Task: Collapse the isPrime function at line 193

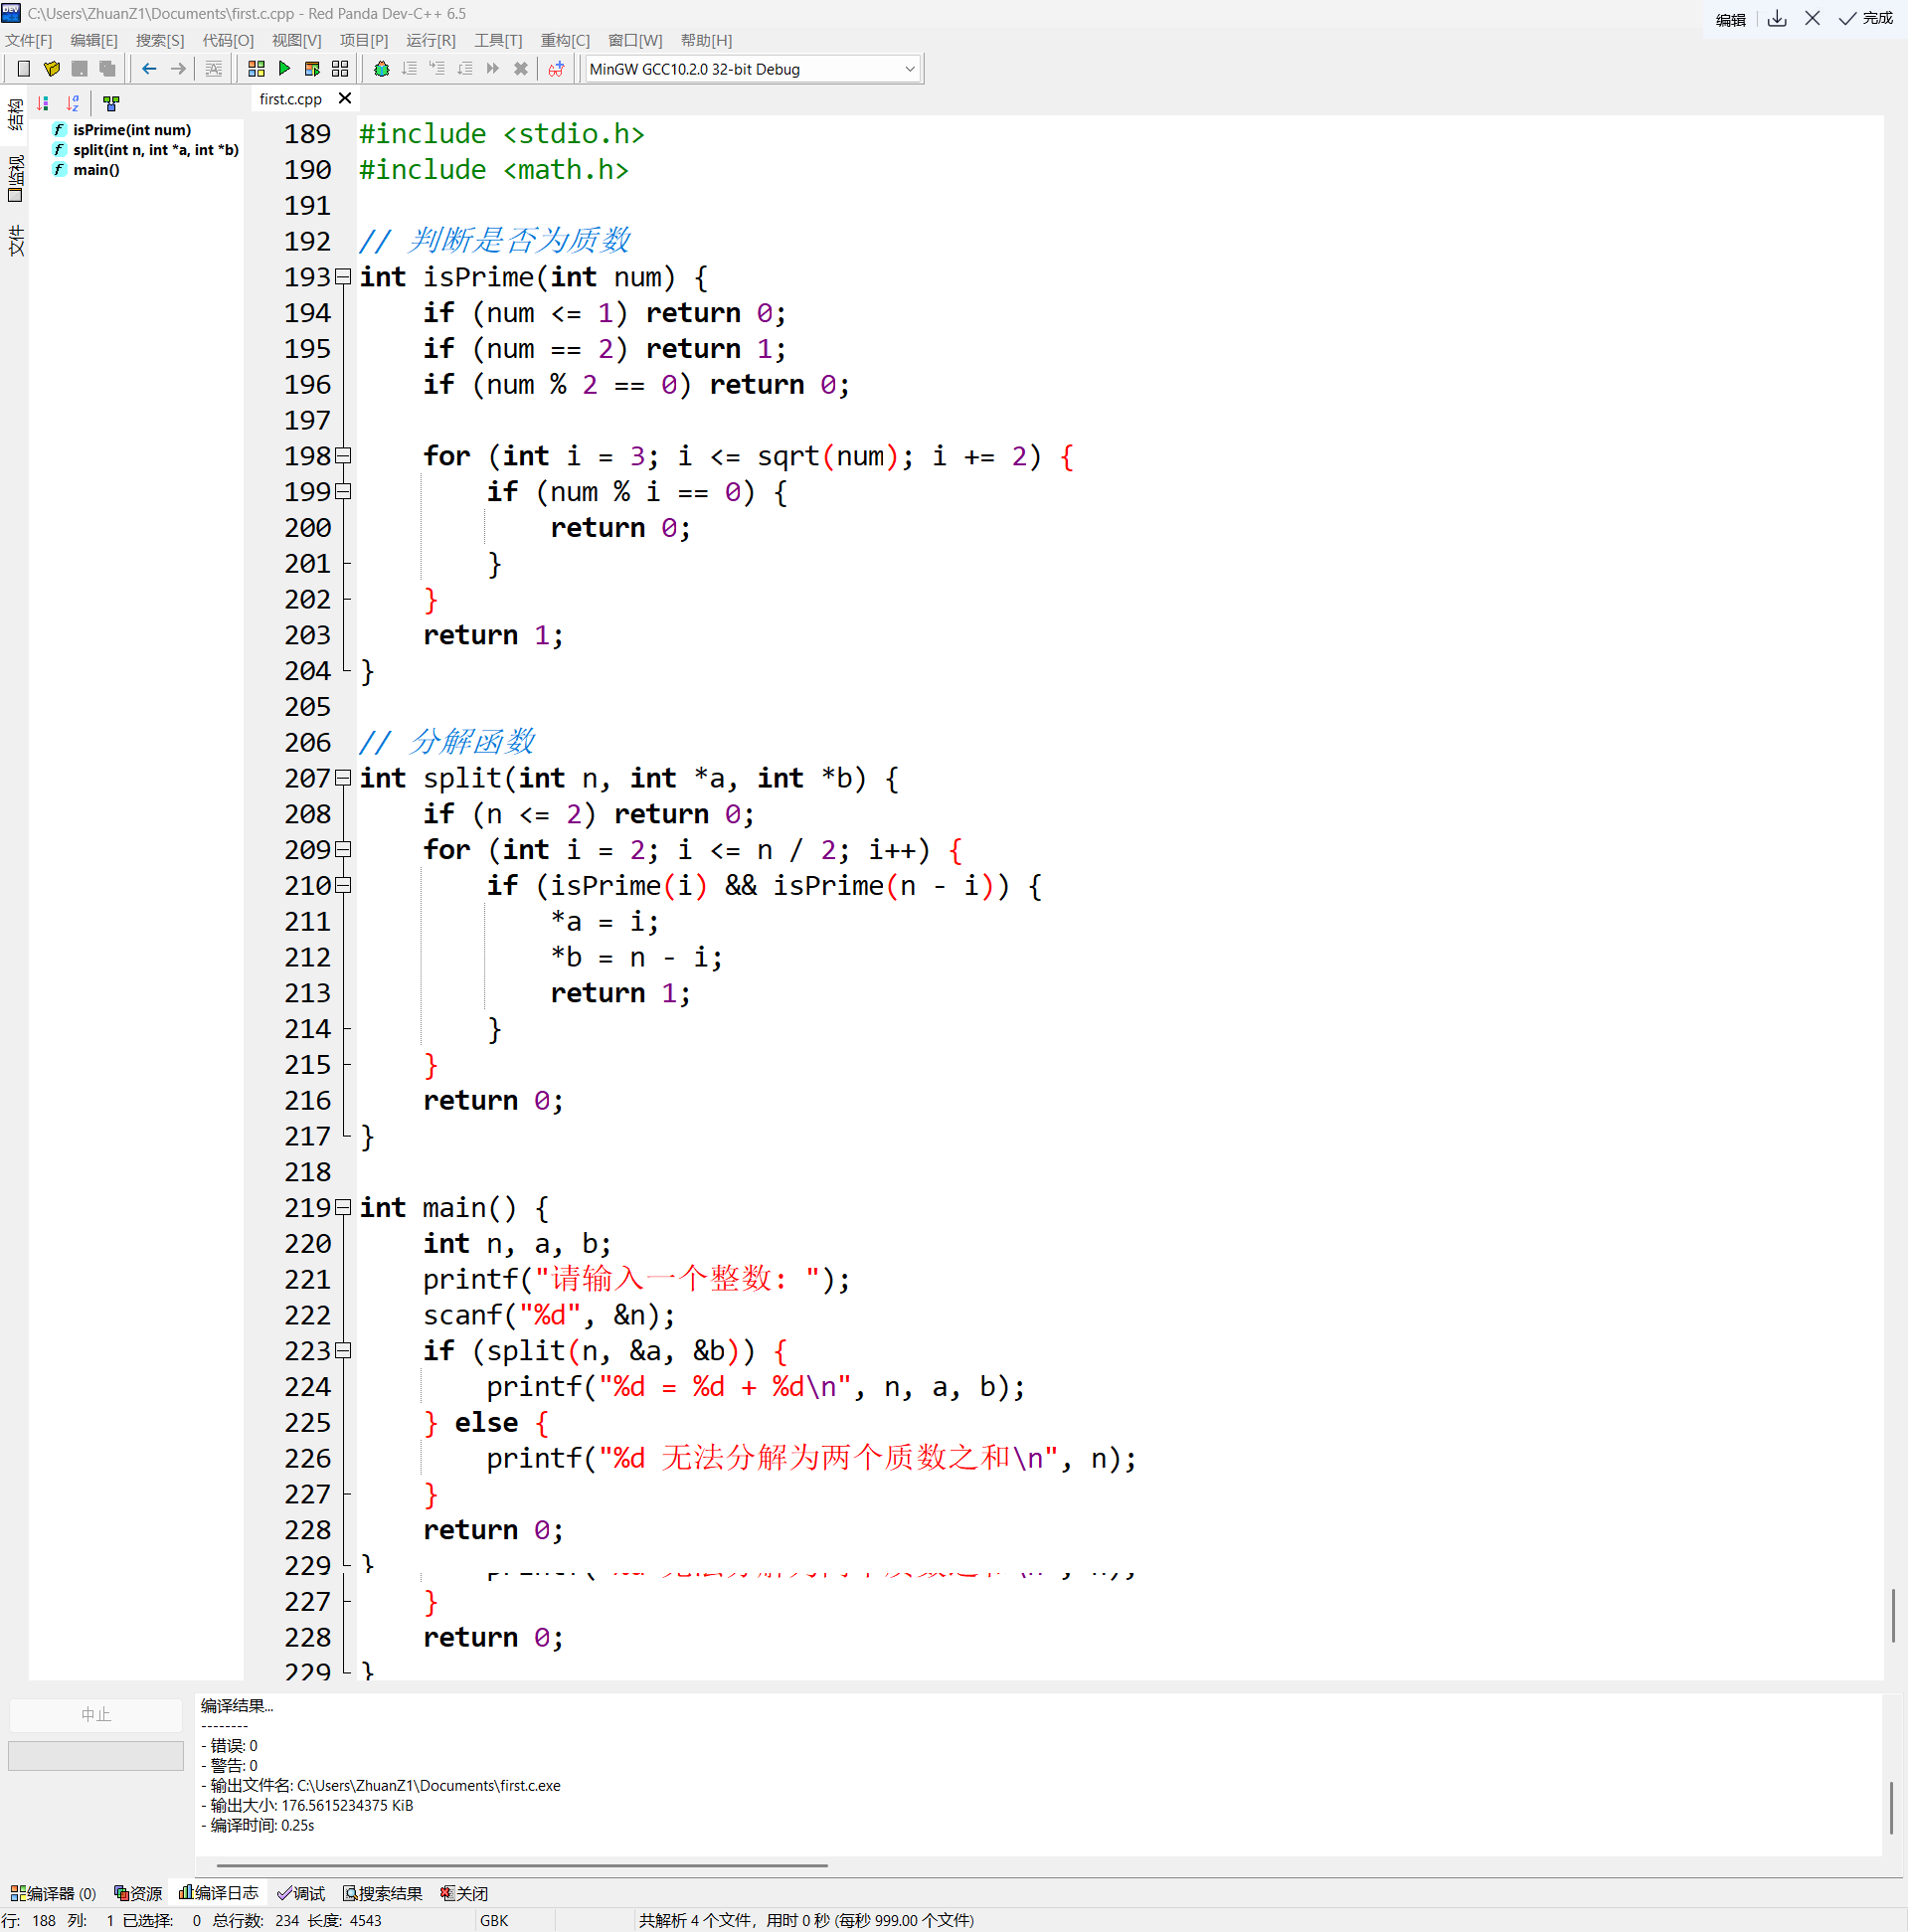Action: (343, 277)
